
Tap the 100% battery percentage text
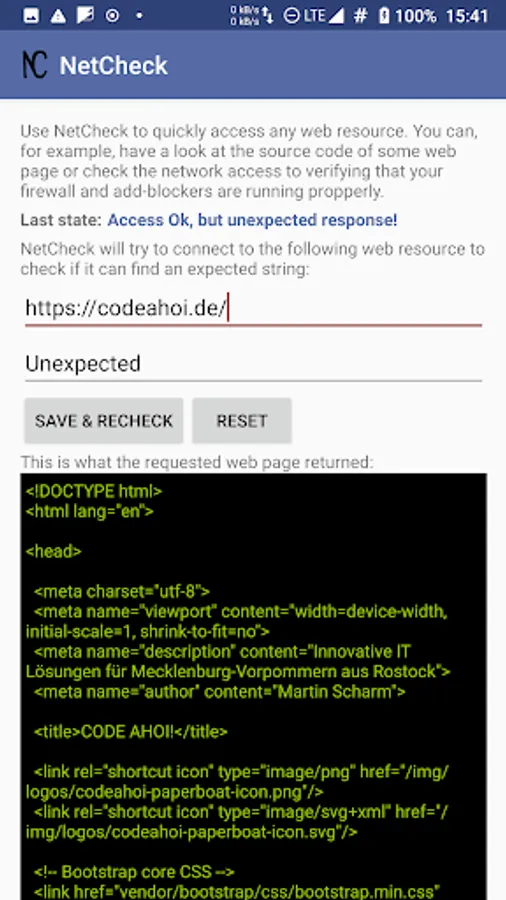coord(415,16)
